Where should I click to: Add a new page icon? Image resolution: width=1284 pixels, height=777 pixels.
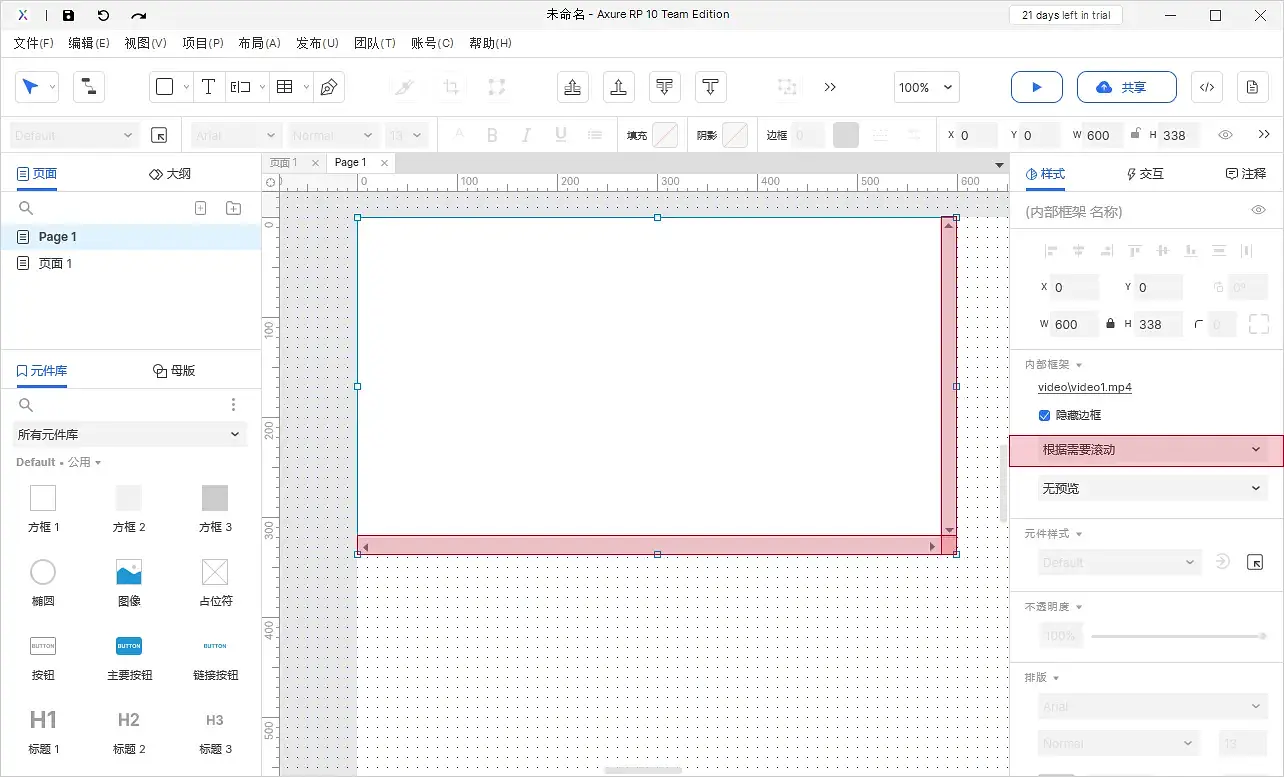(200, 208)
